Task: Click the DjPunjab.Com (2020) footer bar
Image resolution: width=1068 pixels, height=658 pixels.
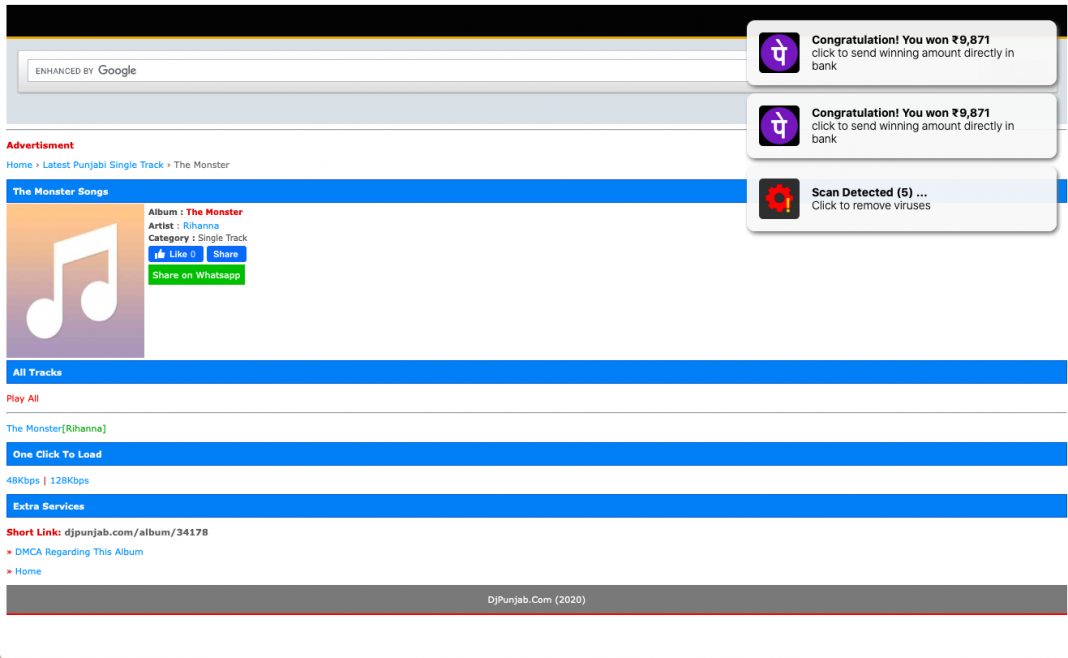Action: click(x=536, y=600)
